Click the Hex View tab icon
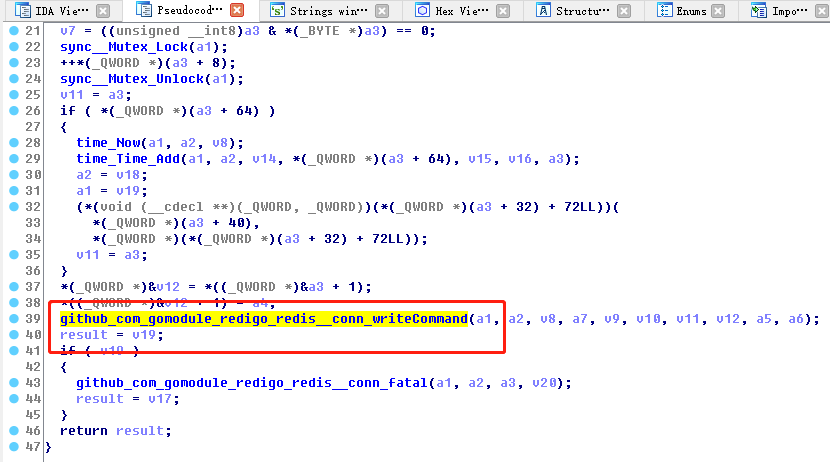830x462 pixels. [423, 11]
